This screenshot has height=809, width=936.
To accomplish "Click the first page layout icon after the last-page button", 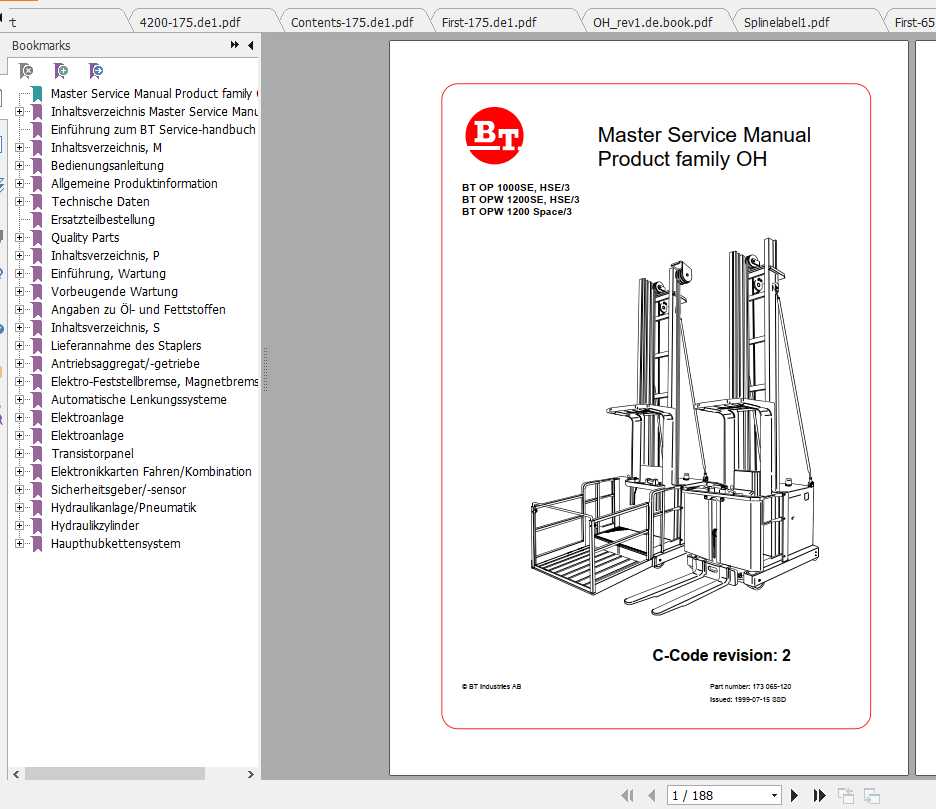I will pyautogui.click(x=845, y=795).
